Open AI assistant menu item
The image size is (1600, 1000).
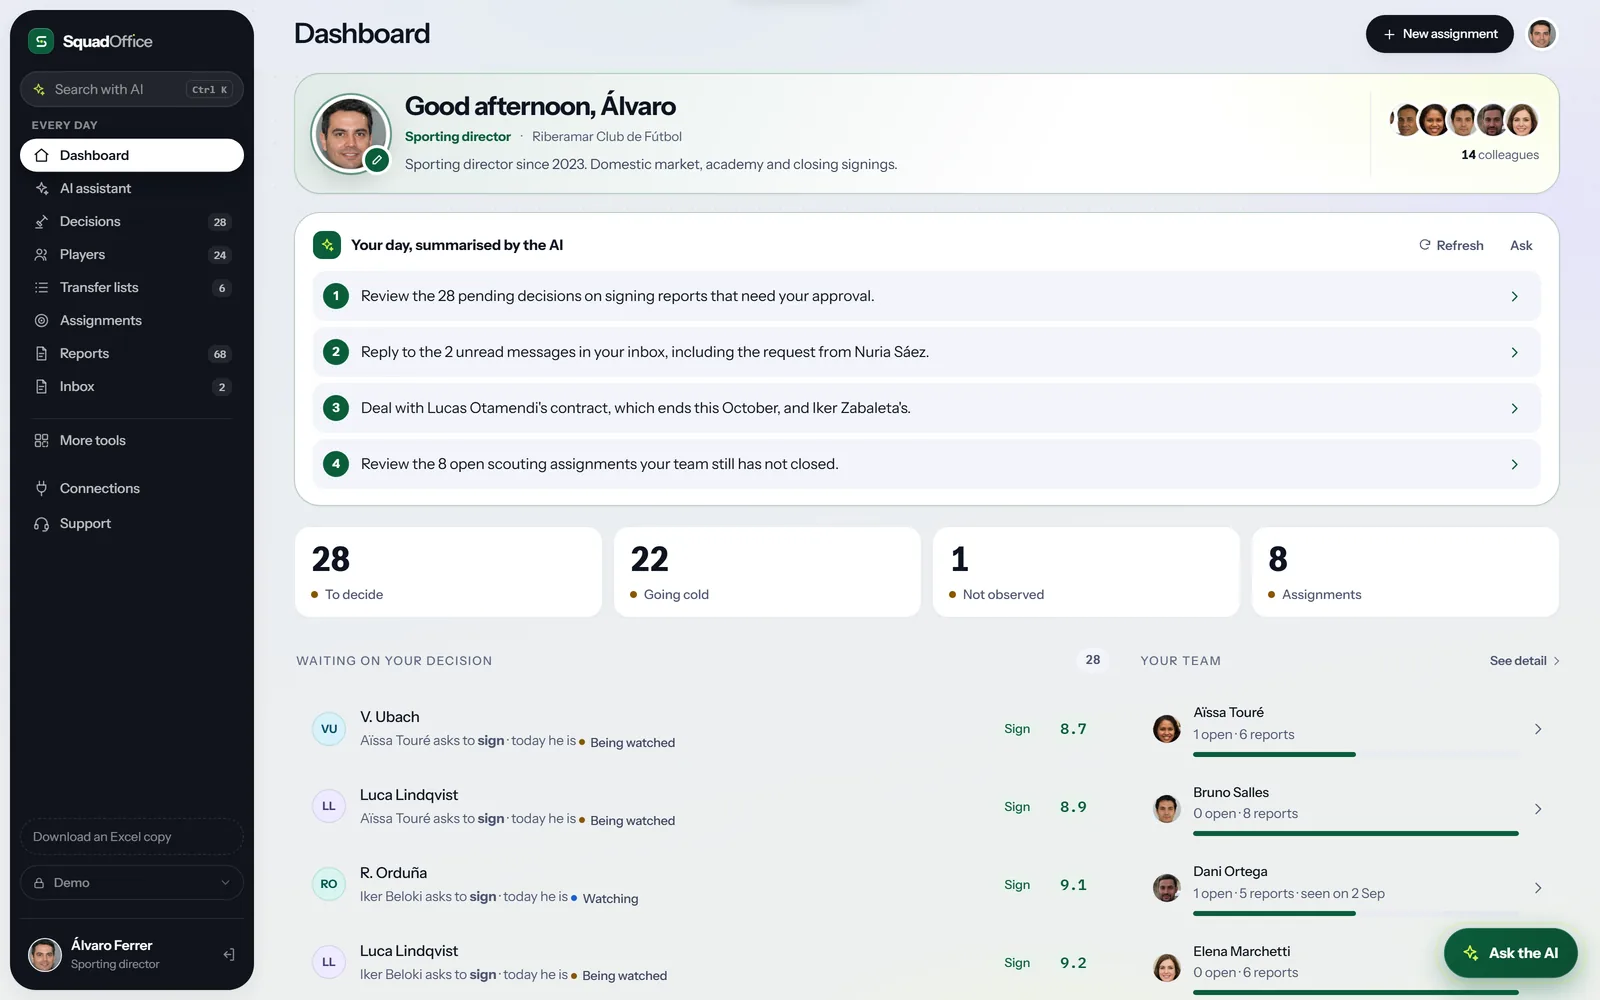coord(132,188)
